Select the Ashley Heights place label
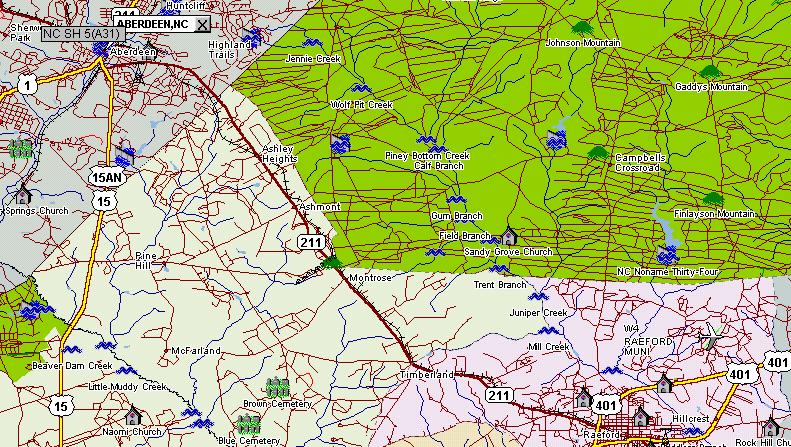 coord(279,153)
